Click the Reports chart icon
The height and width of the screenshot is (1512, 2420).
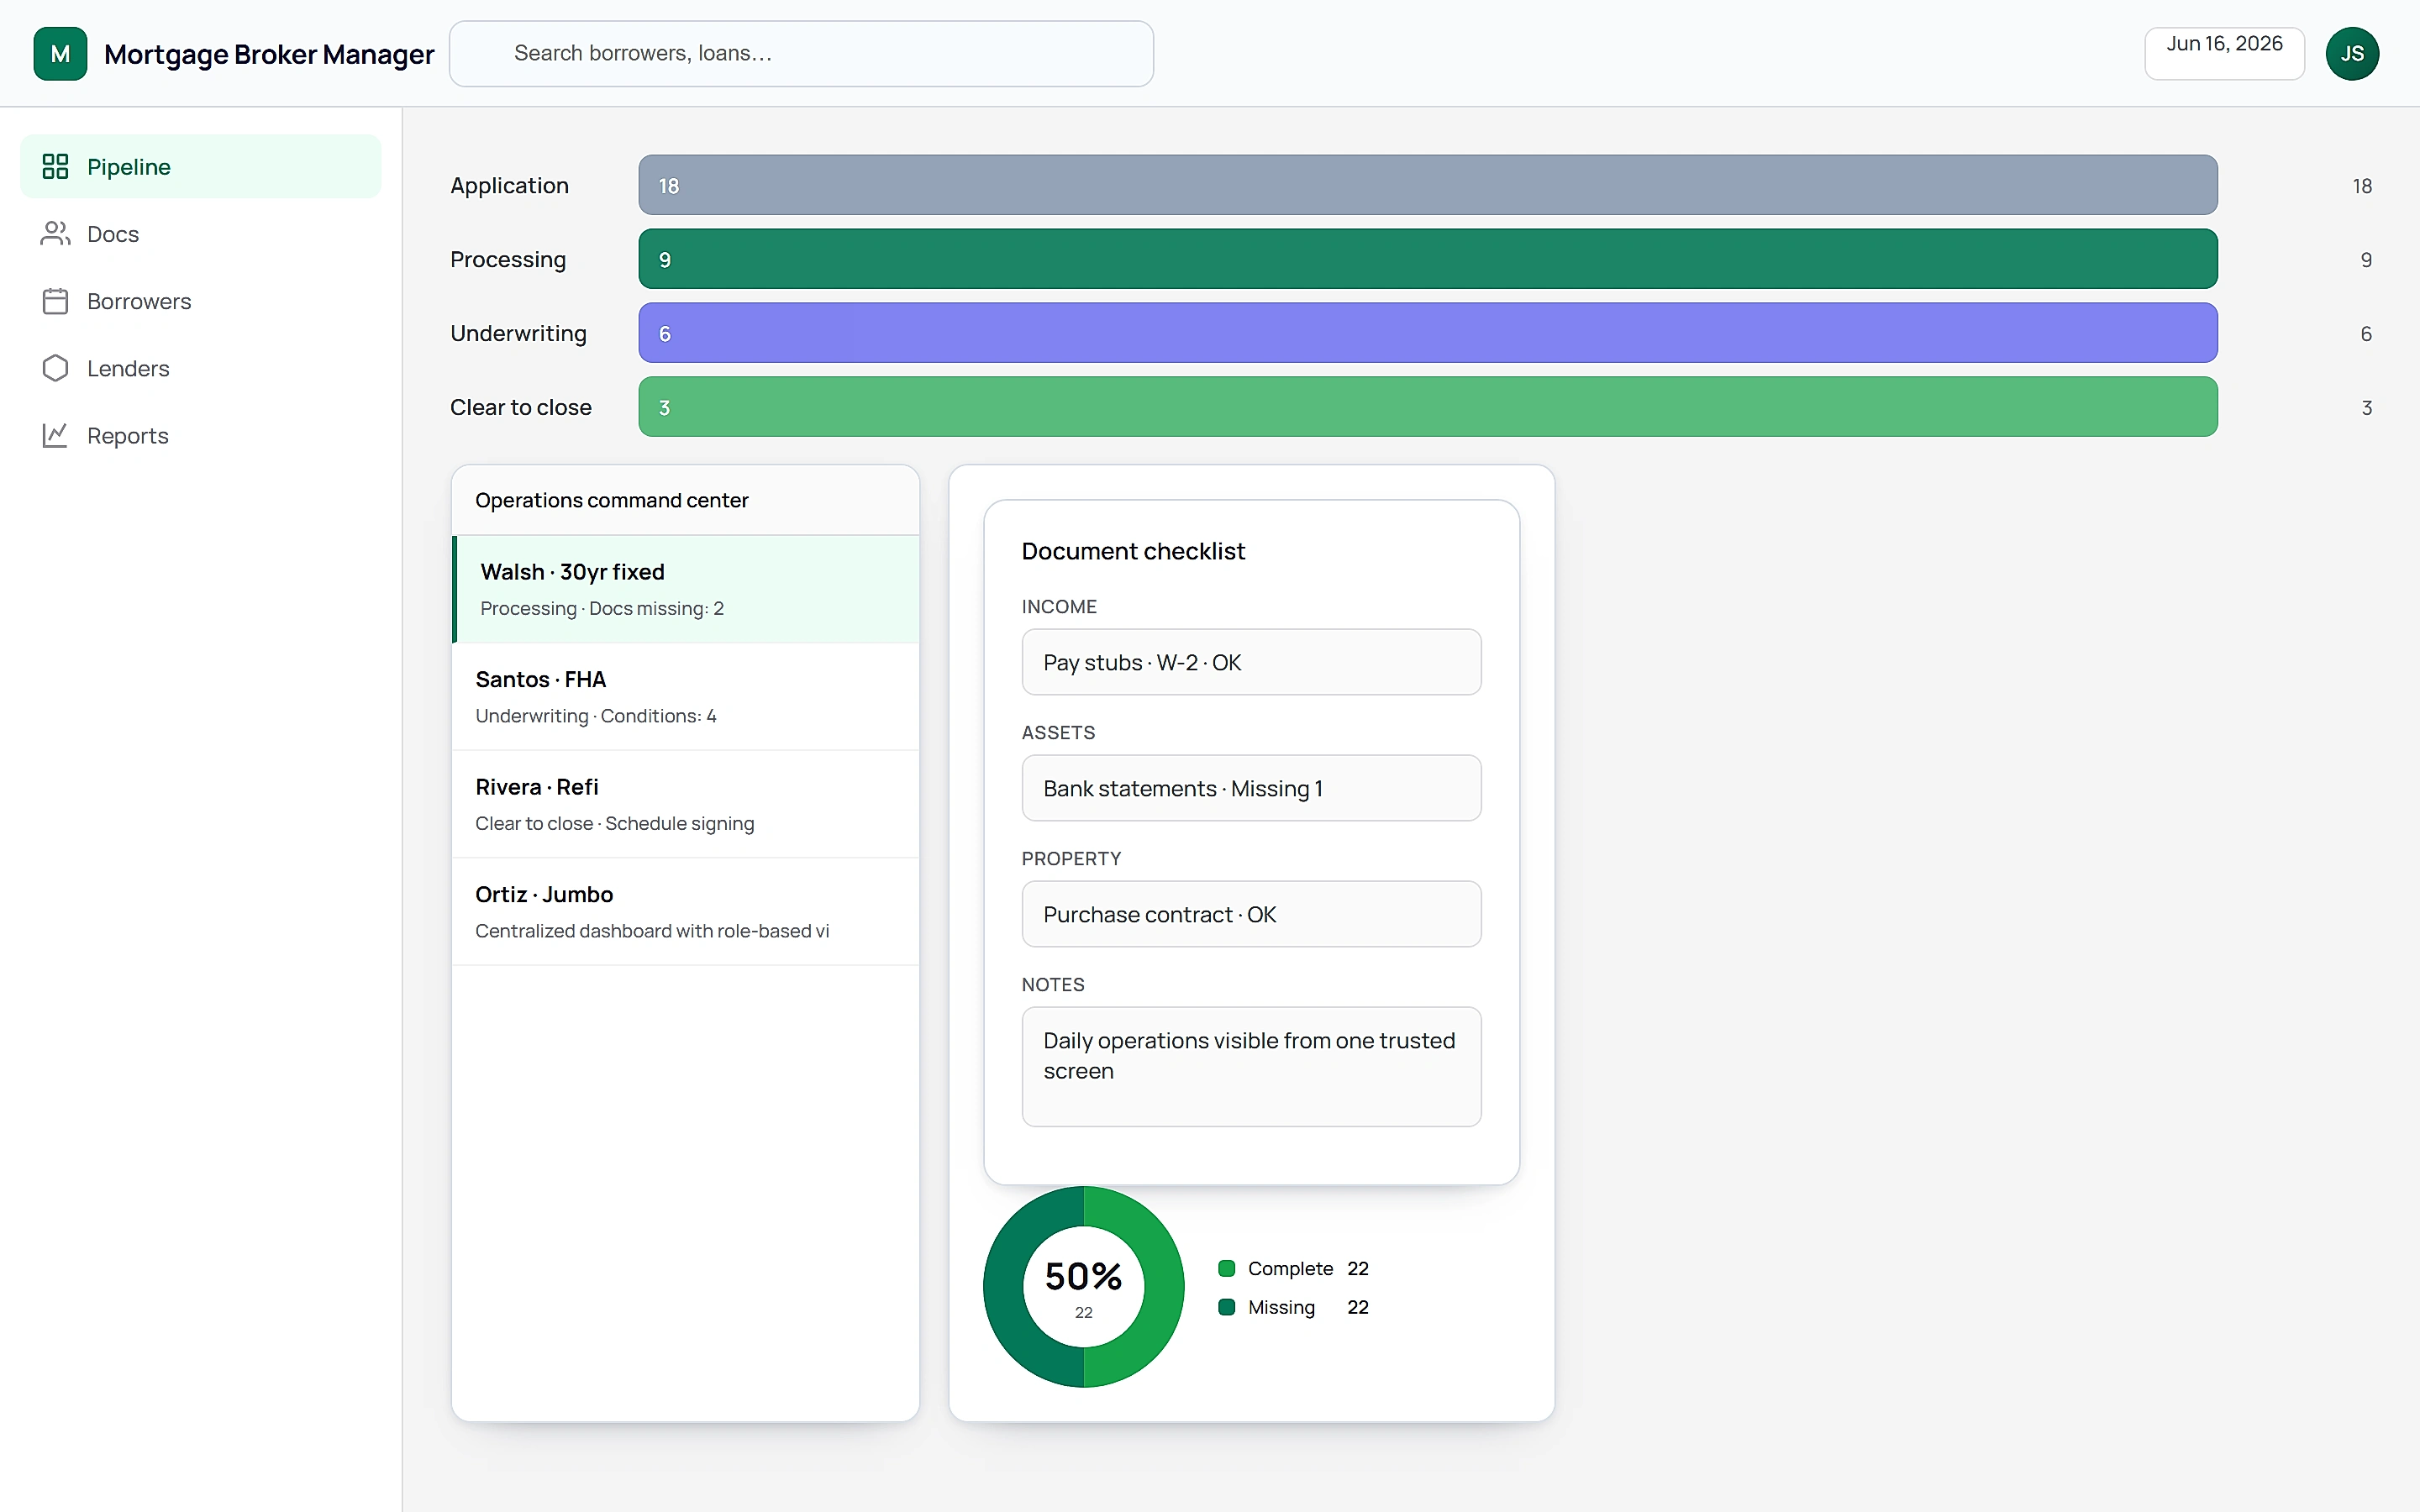(55, 435)
